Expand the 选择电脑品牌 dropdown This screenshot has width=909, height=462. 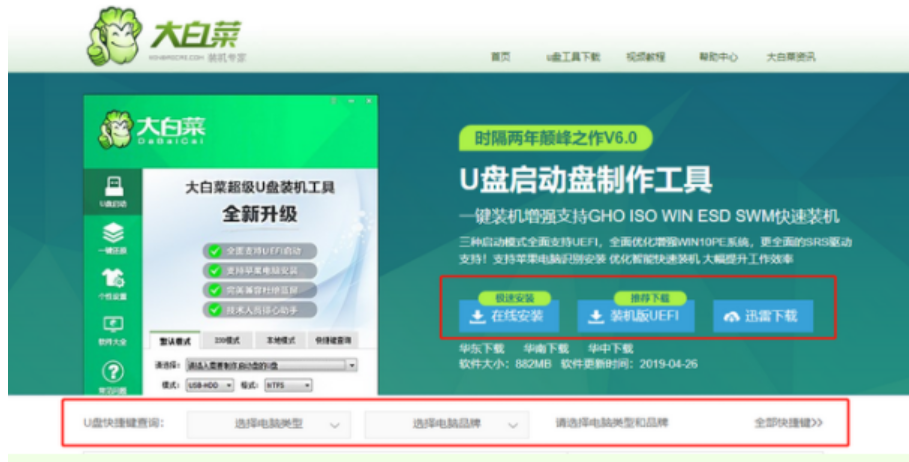tap(445, 424)
